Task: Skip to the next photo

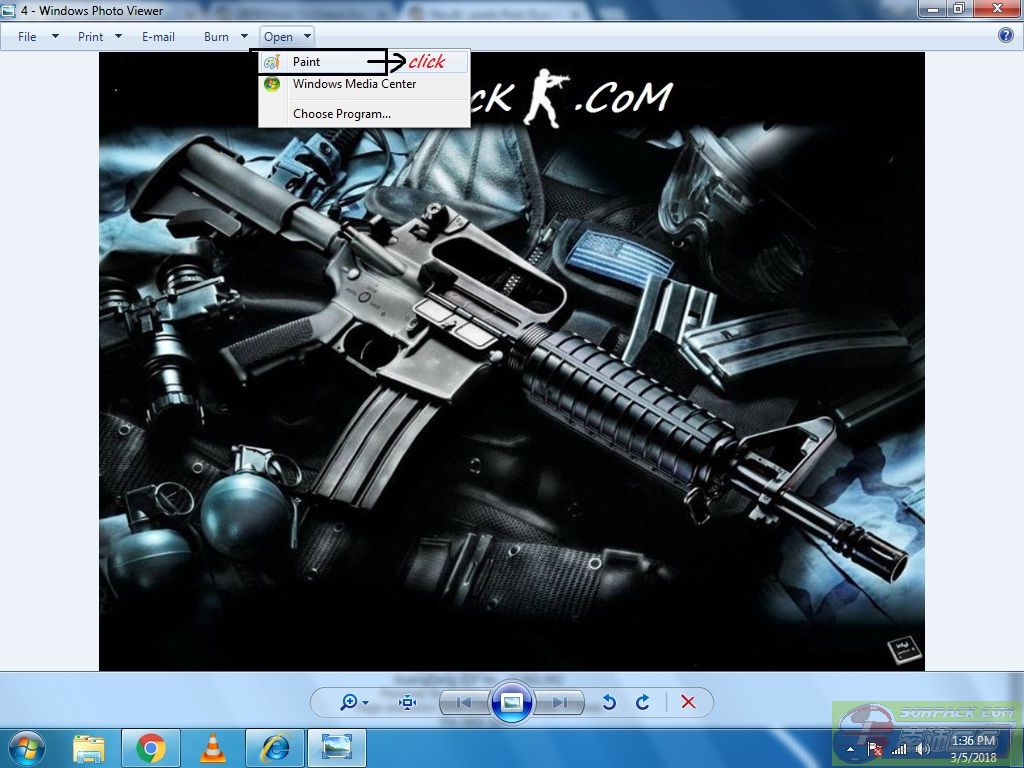Action: [x=559, y=702]
